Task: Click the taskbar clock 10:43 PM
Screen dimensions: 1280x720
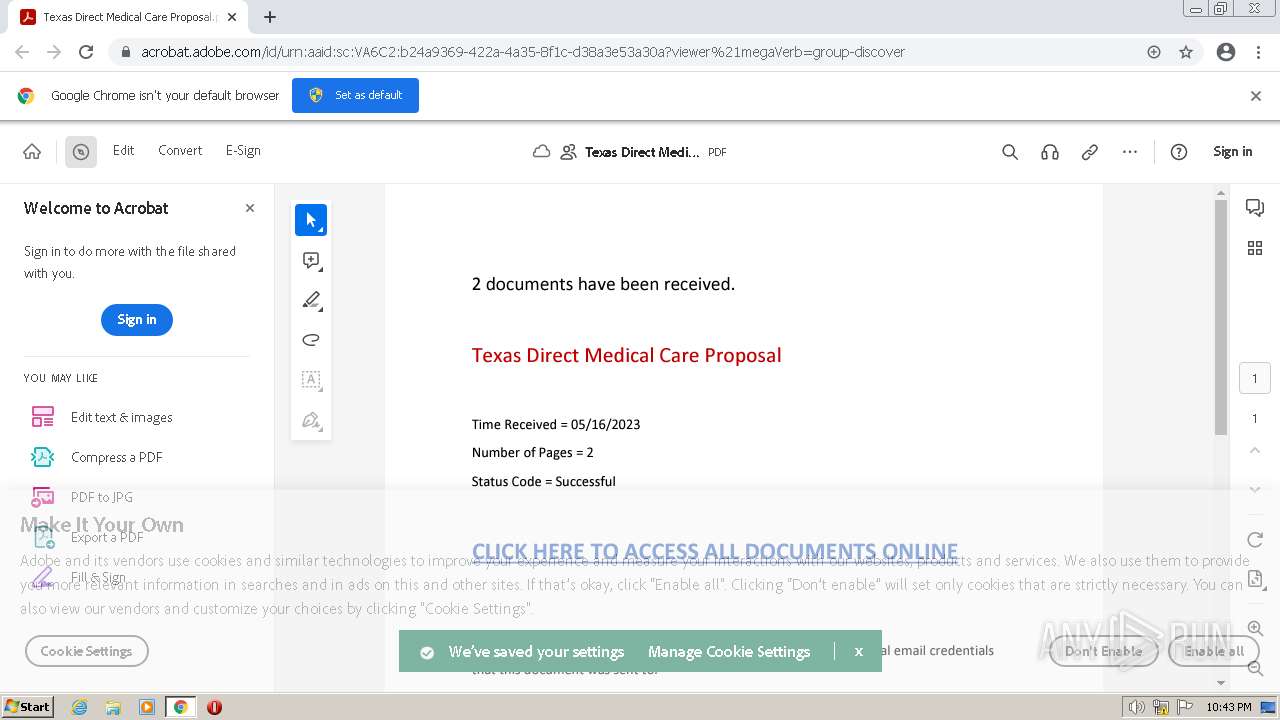Action: point(1229,707)
